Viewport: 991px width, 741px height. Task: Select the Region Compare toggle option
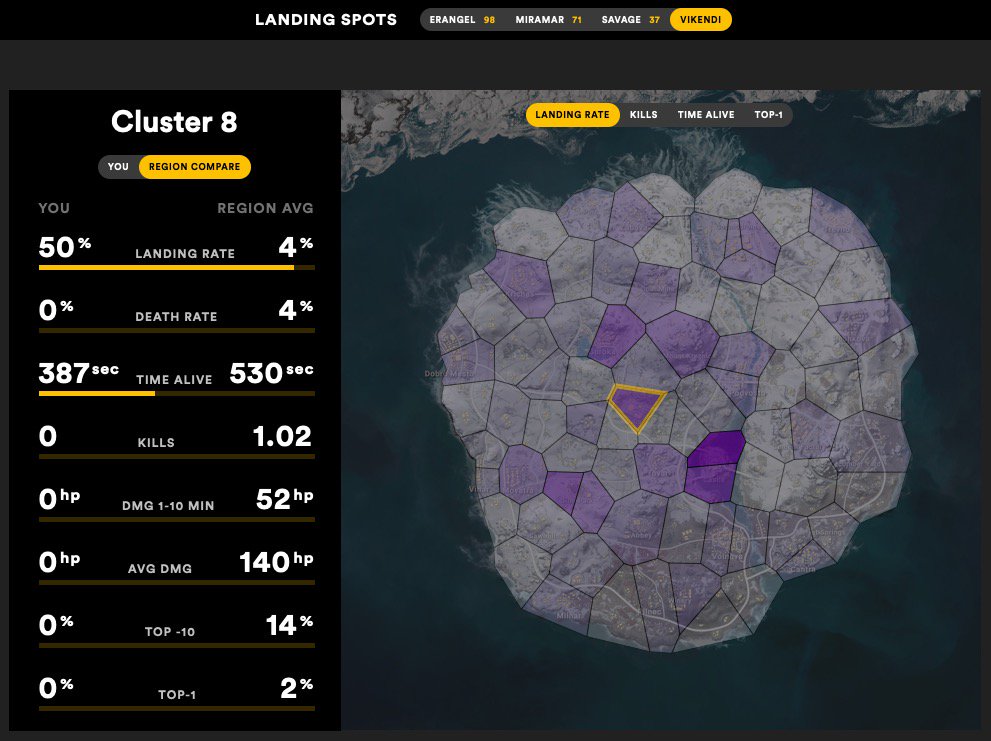click(x=195, y=167)
